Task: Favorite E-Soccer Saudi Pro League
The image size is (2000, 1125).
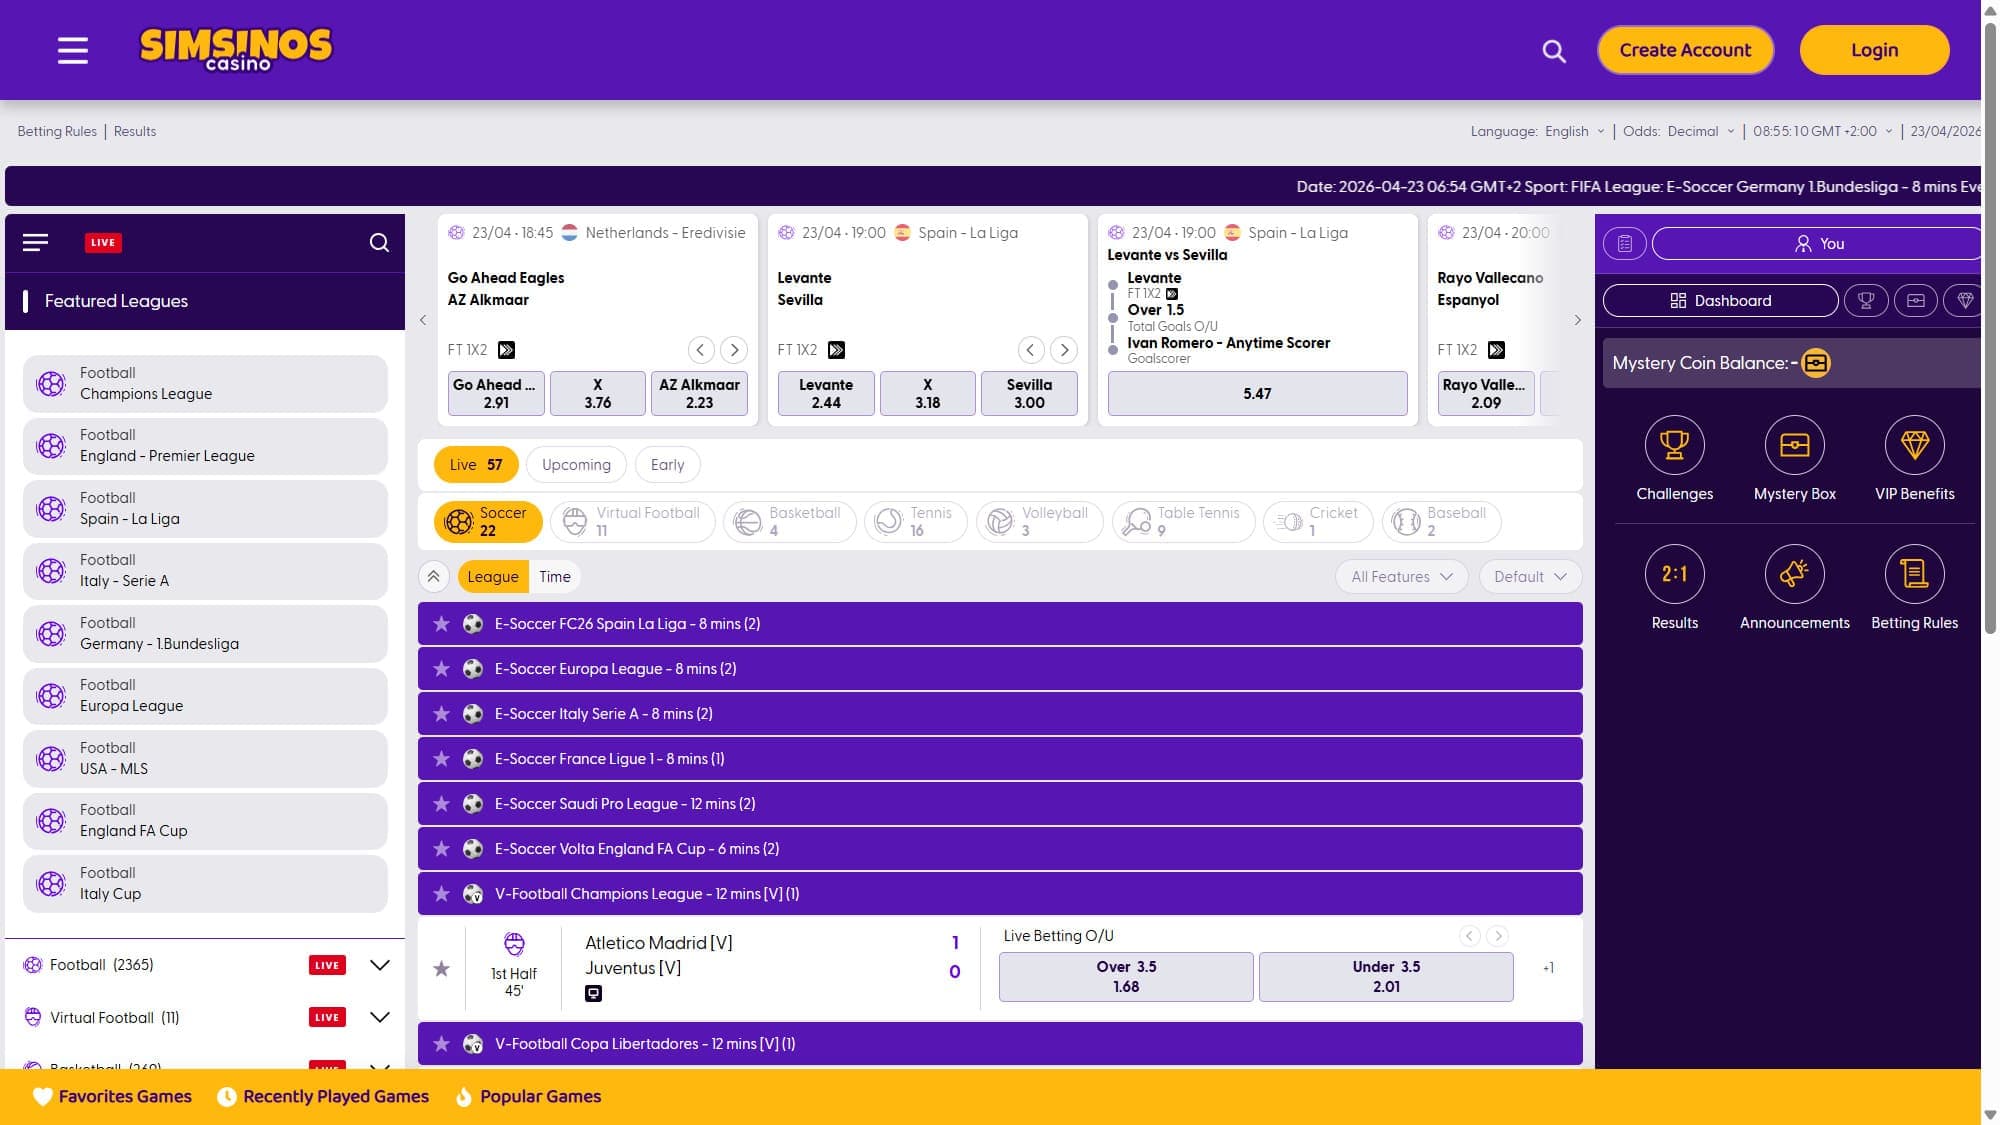Action: 441,804
